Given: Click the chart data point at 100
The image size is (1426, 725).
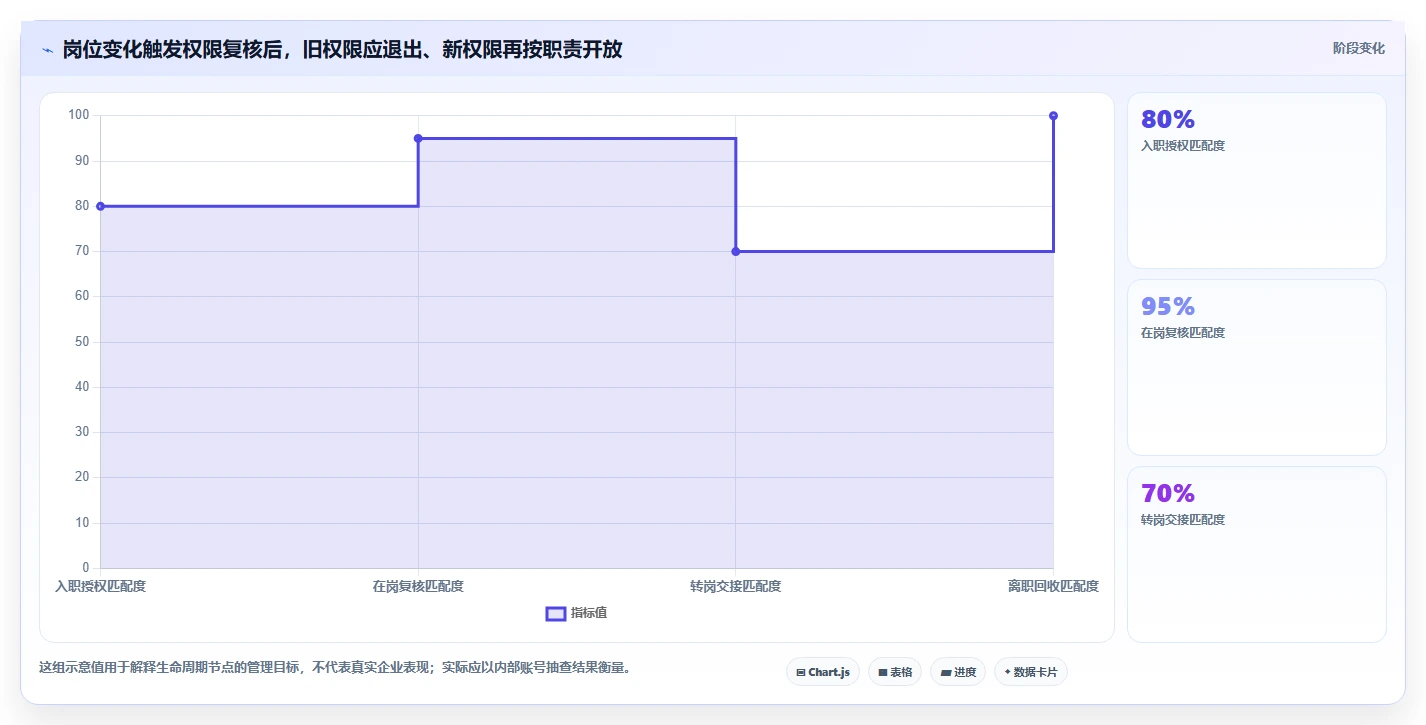Looking at the screenshot, I should [1053, 116].
